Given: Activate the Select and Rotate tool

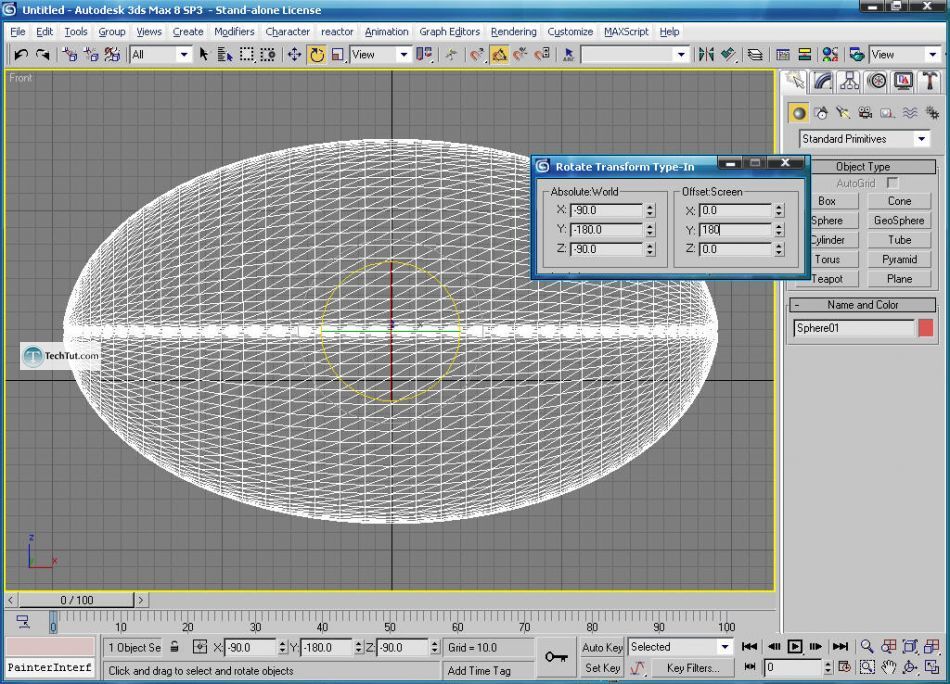Looking at the screenshot, I should point(316,55).
